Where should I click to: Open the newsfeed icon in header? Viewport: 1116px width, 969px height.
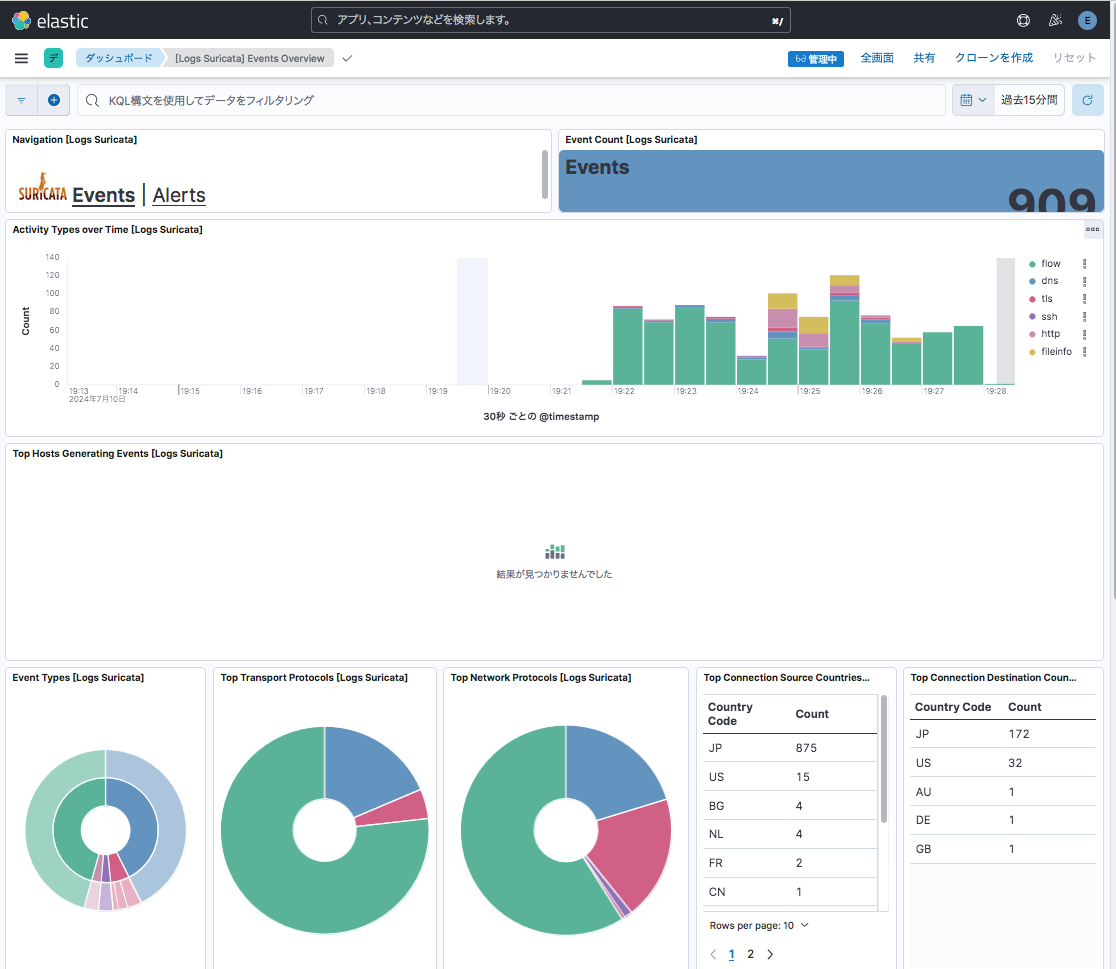pyautogui.click(x=1055, y=20)
